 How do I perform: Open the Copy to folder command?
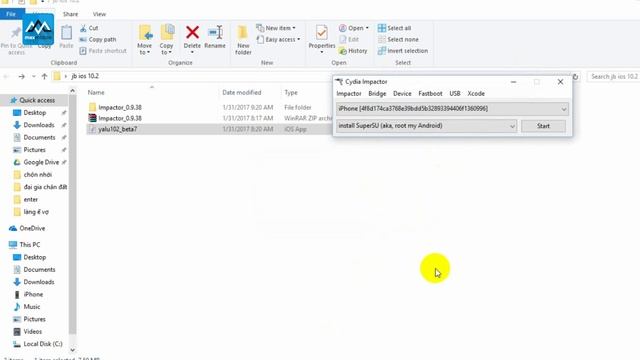pyautogui.click(x=167, y=40)
